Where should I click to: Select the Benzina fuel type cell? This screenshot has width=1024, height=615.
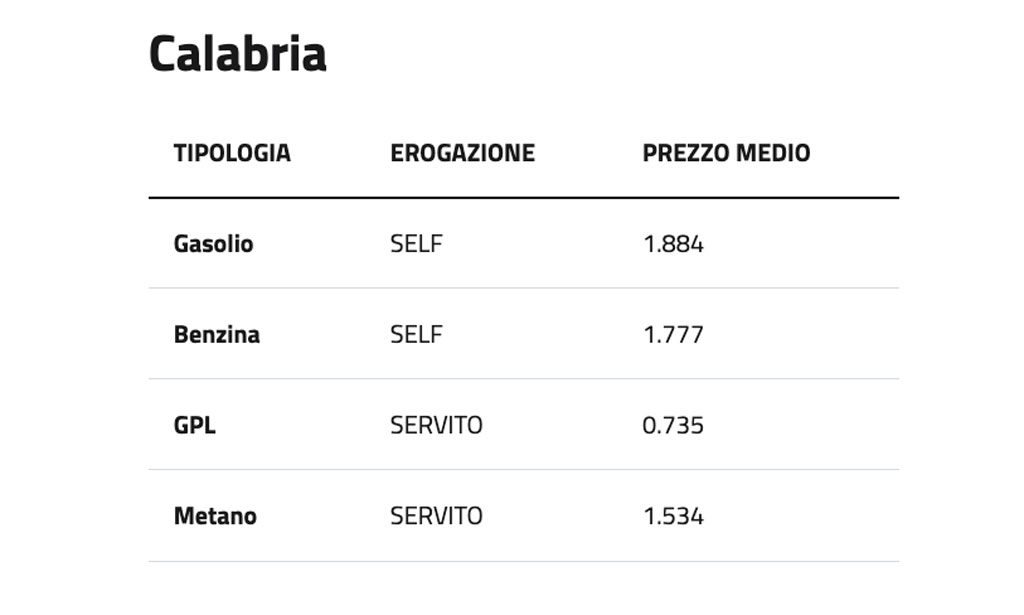tap(216, 335)
